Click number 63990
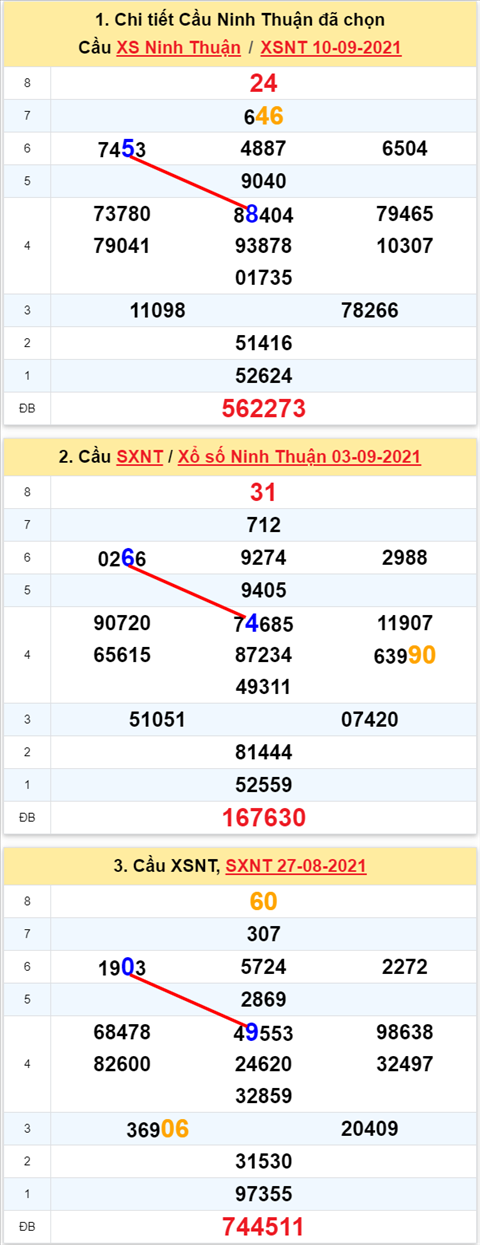This screenshot has height=1245, width=480. pyautogui.click(x=405, y=655)
